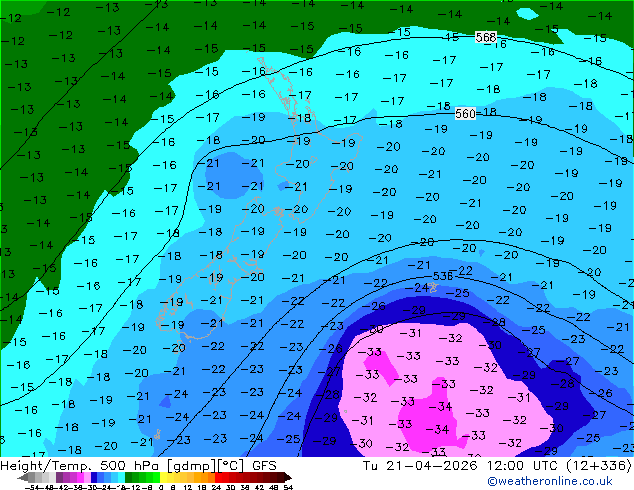Click the 560 height contour label
Image resolution: width=634 pixels, height=490 pixels.
pyautogui.click(x=465, y=114)
